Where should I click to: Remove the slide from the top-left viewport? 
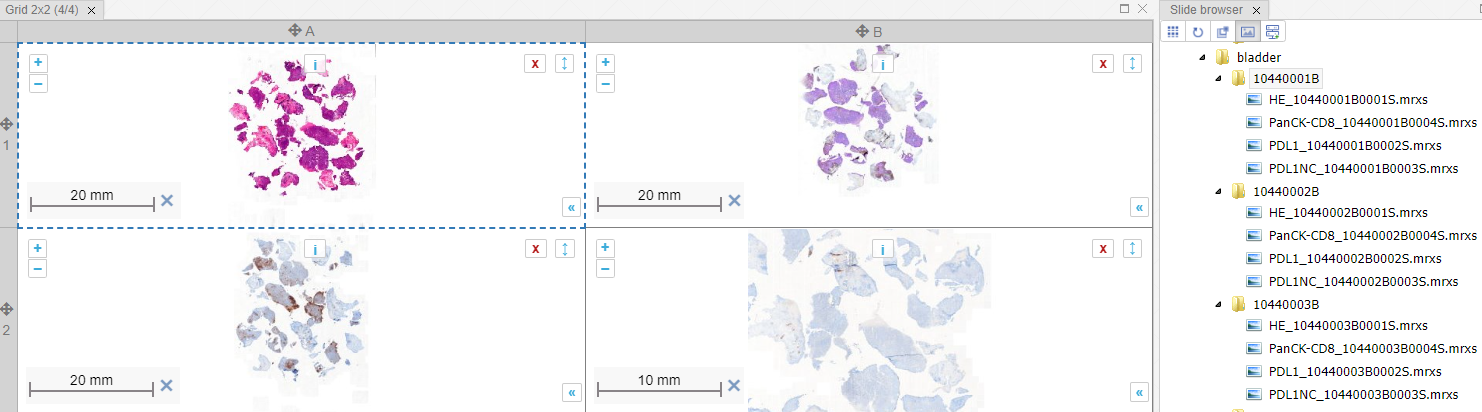coord(535,64)
